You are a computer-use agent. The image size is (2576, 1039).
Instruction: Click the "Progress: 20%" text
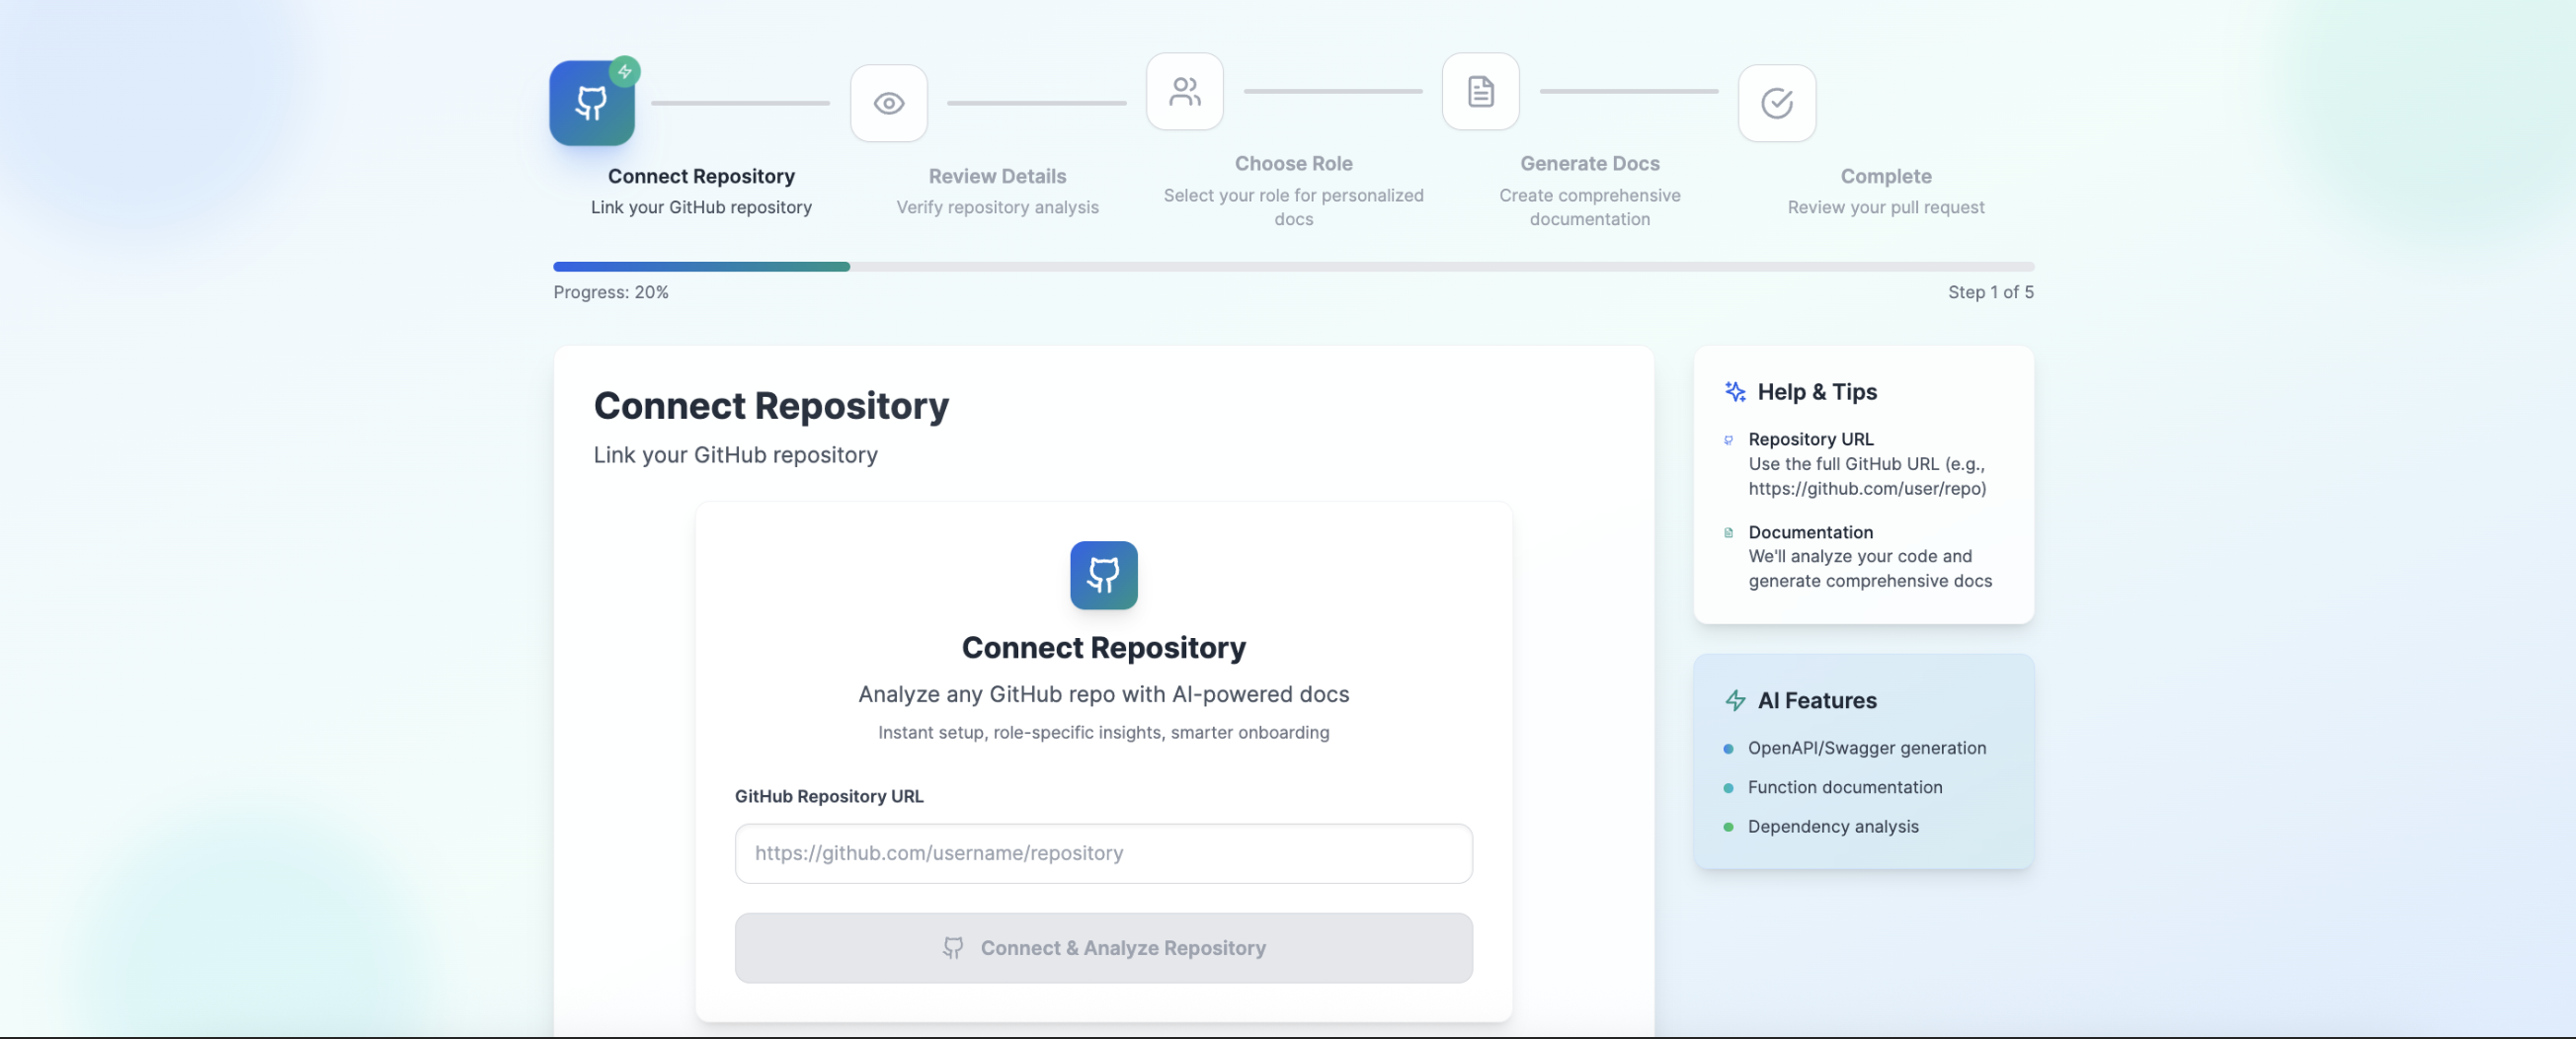tap(611, 292)
